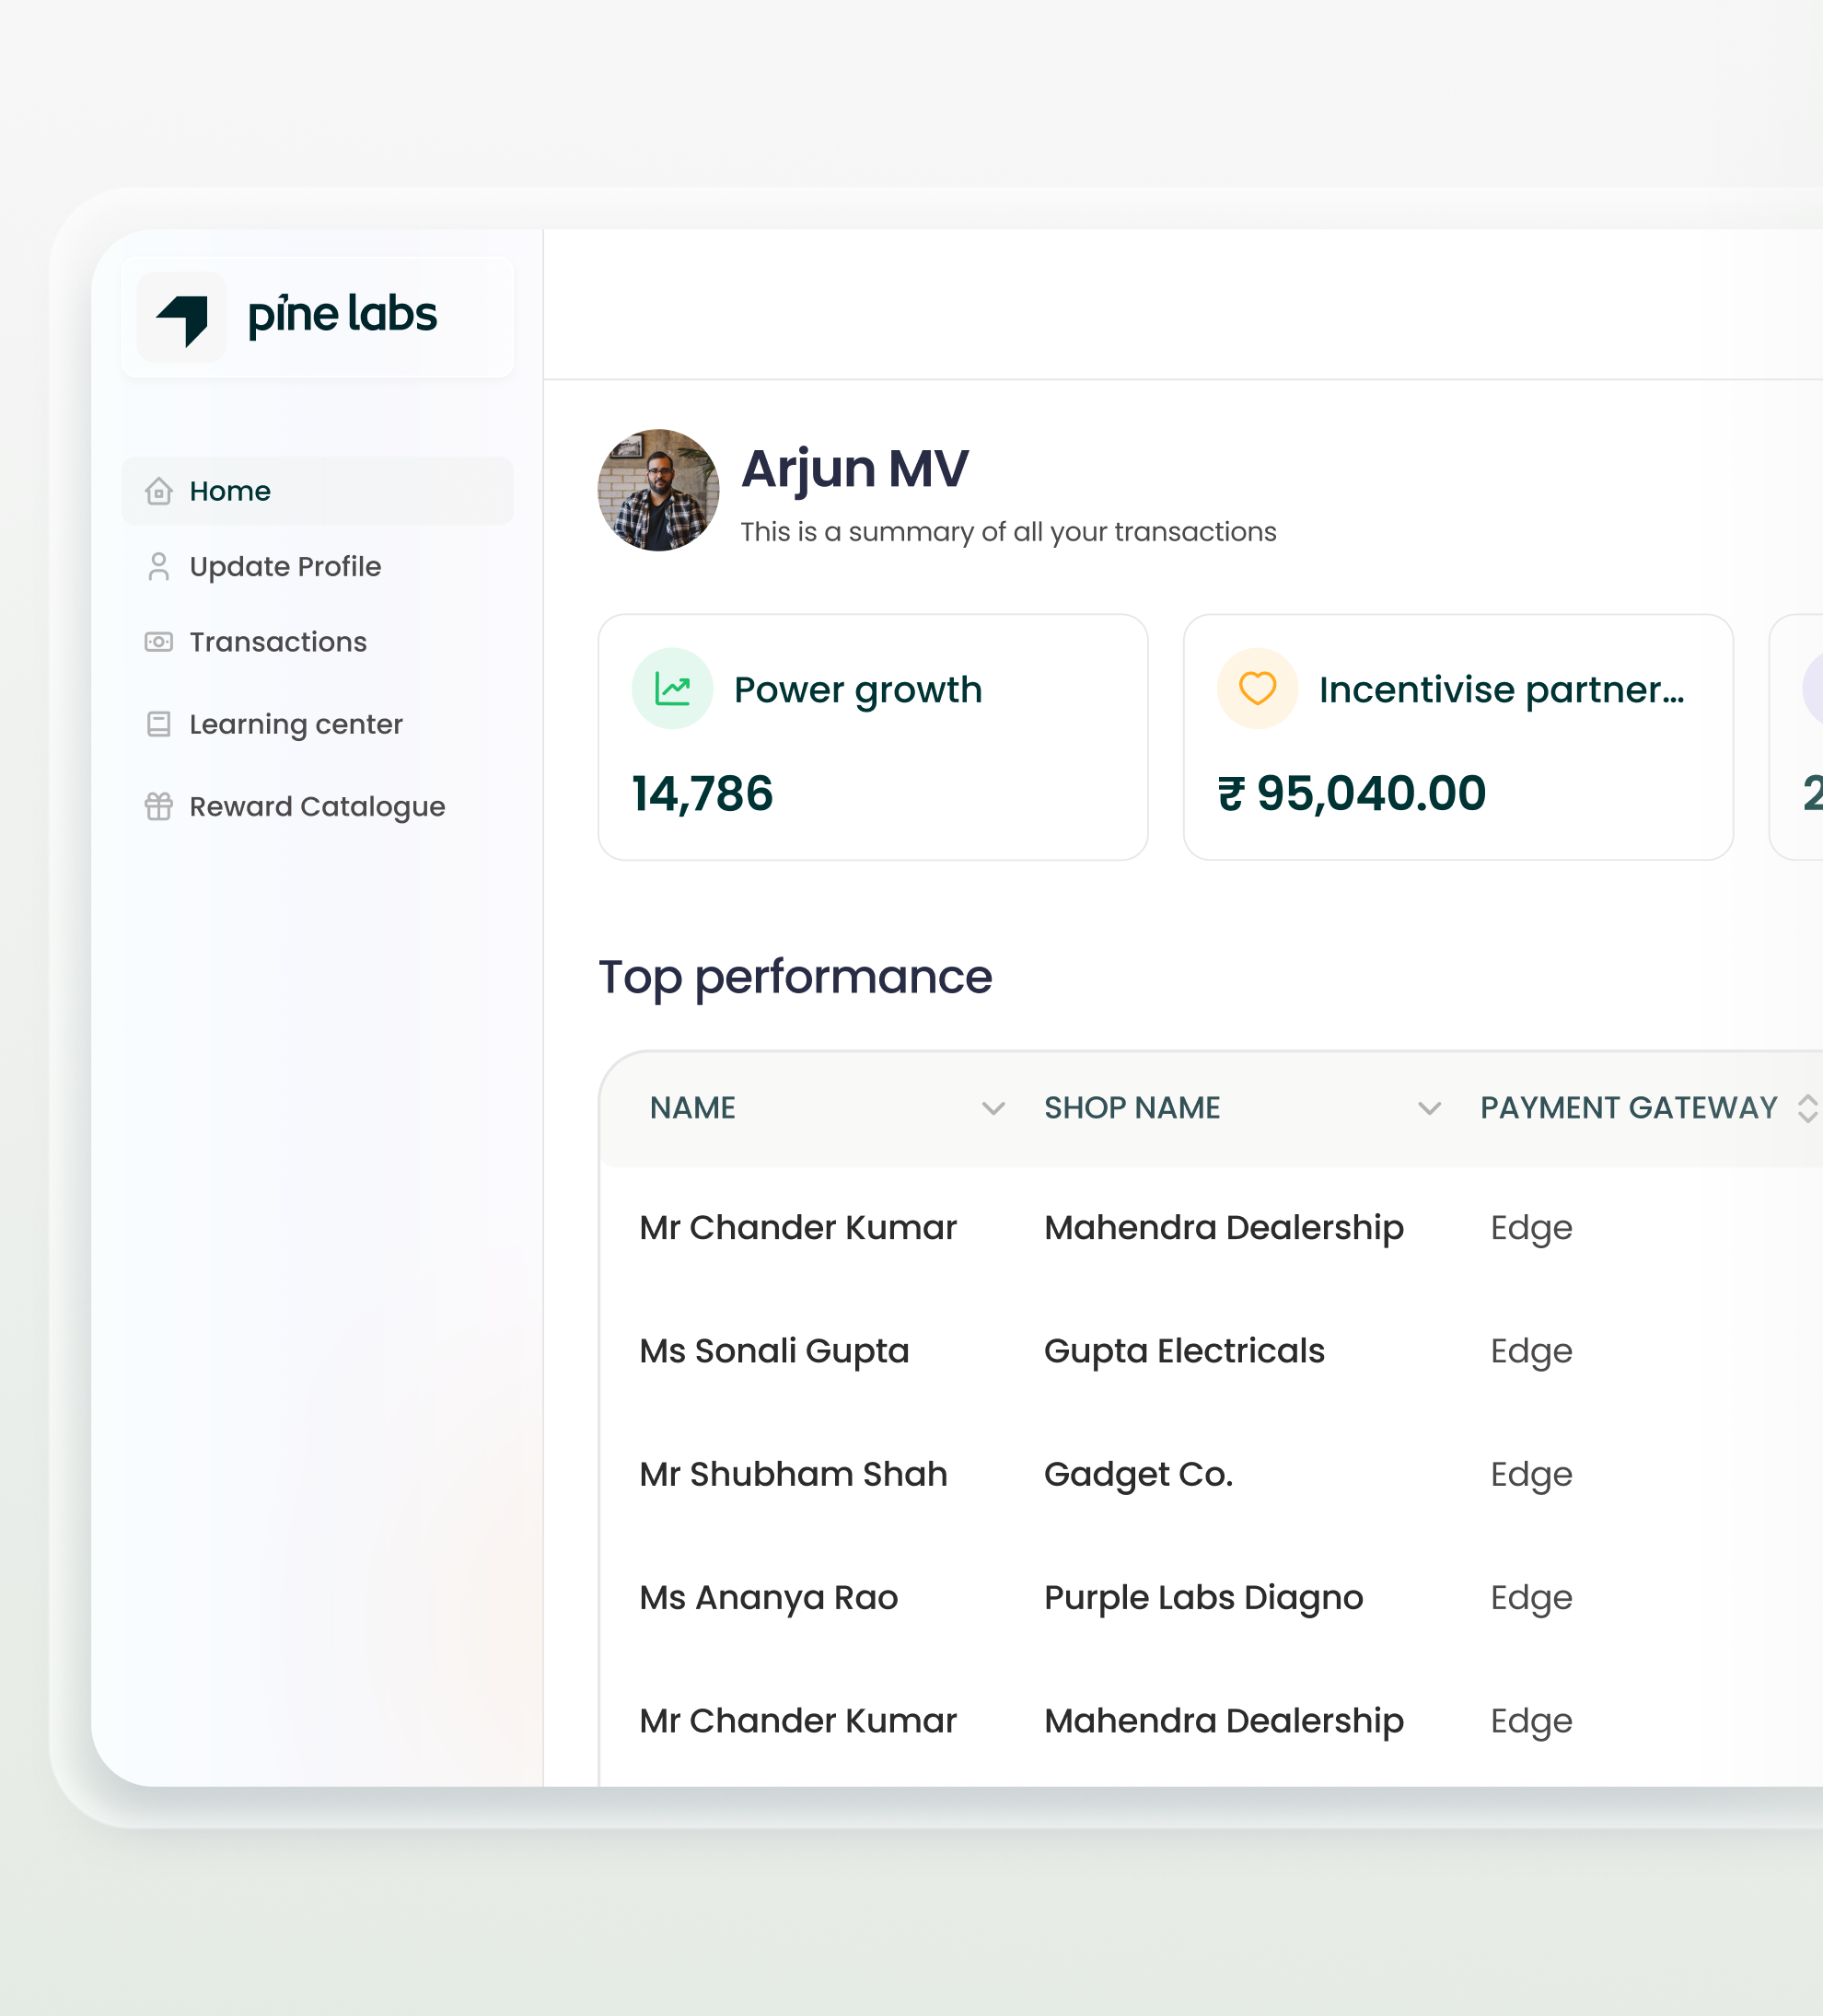1823x2016 pixels.
Task: Open the Power growth card
Action: tap(872, 737)
